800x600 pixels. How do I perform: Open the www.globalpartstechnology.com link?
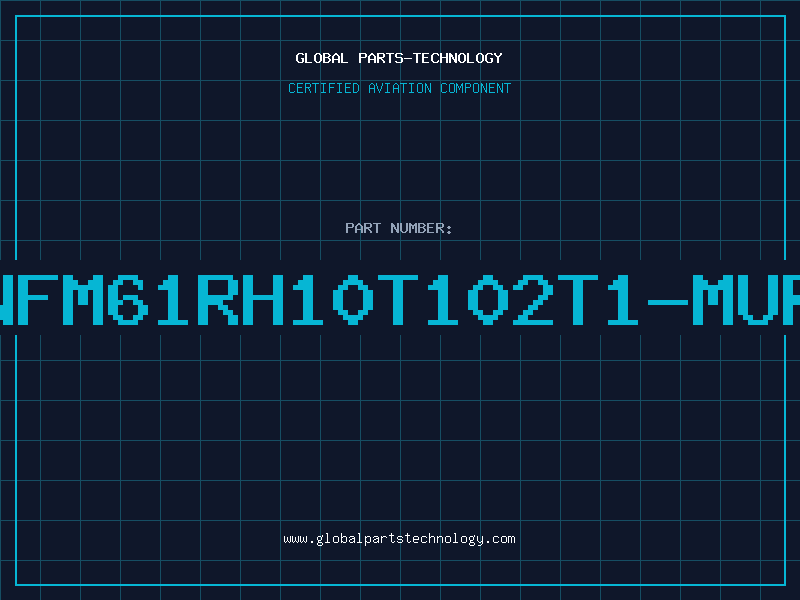click(x=399, y=539)
